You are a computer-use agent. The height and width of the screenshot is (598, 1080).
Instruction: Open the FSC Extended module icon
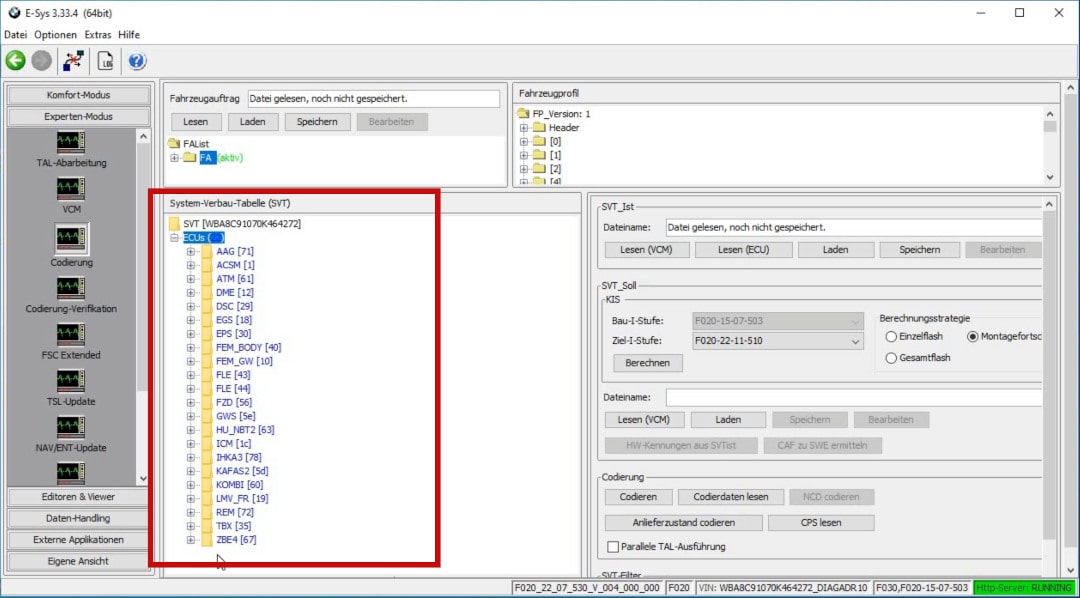pos(71,334)
